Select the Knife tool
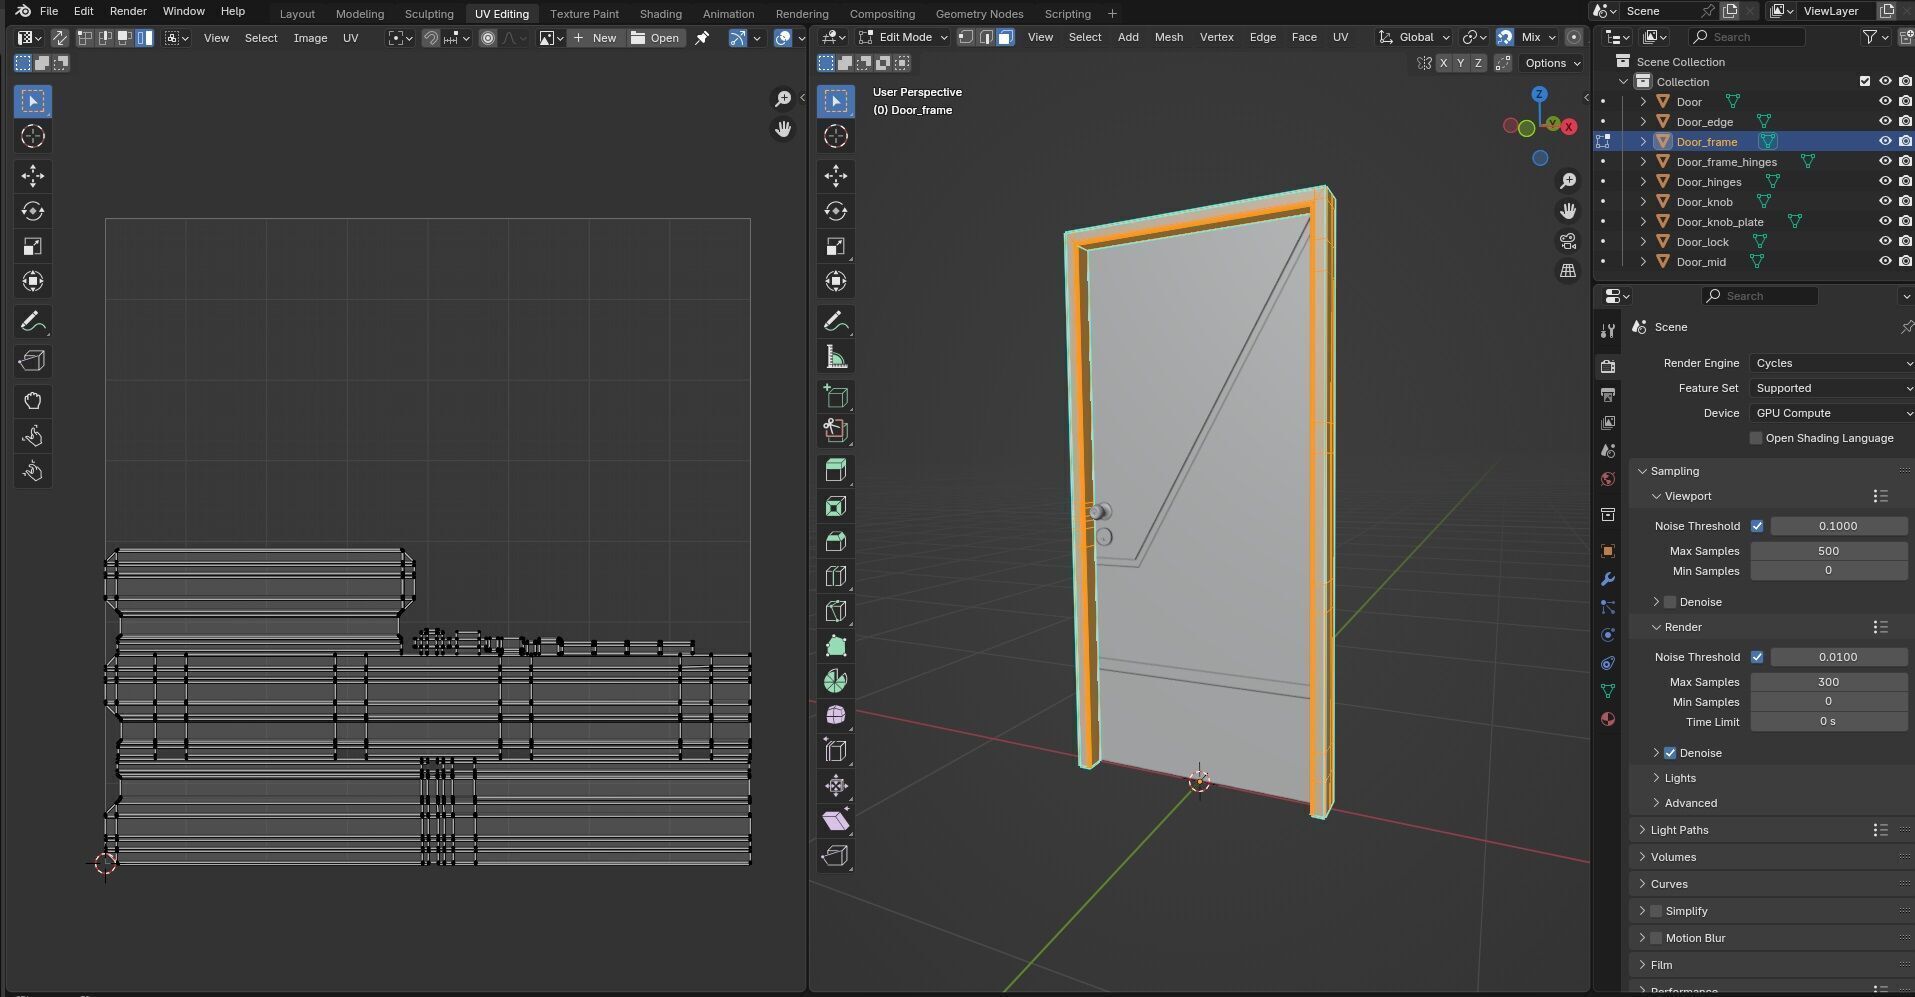 [836, 611]
